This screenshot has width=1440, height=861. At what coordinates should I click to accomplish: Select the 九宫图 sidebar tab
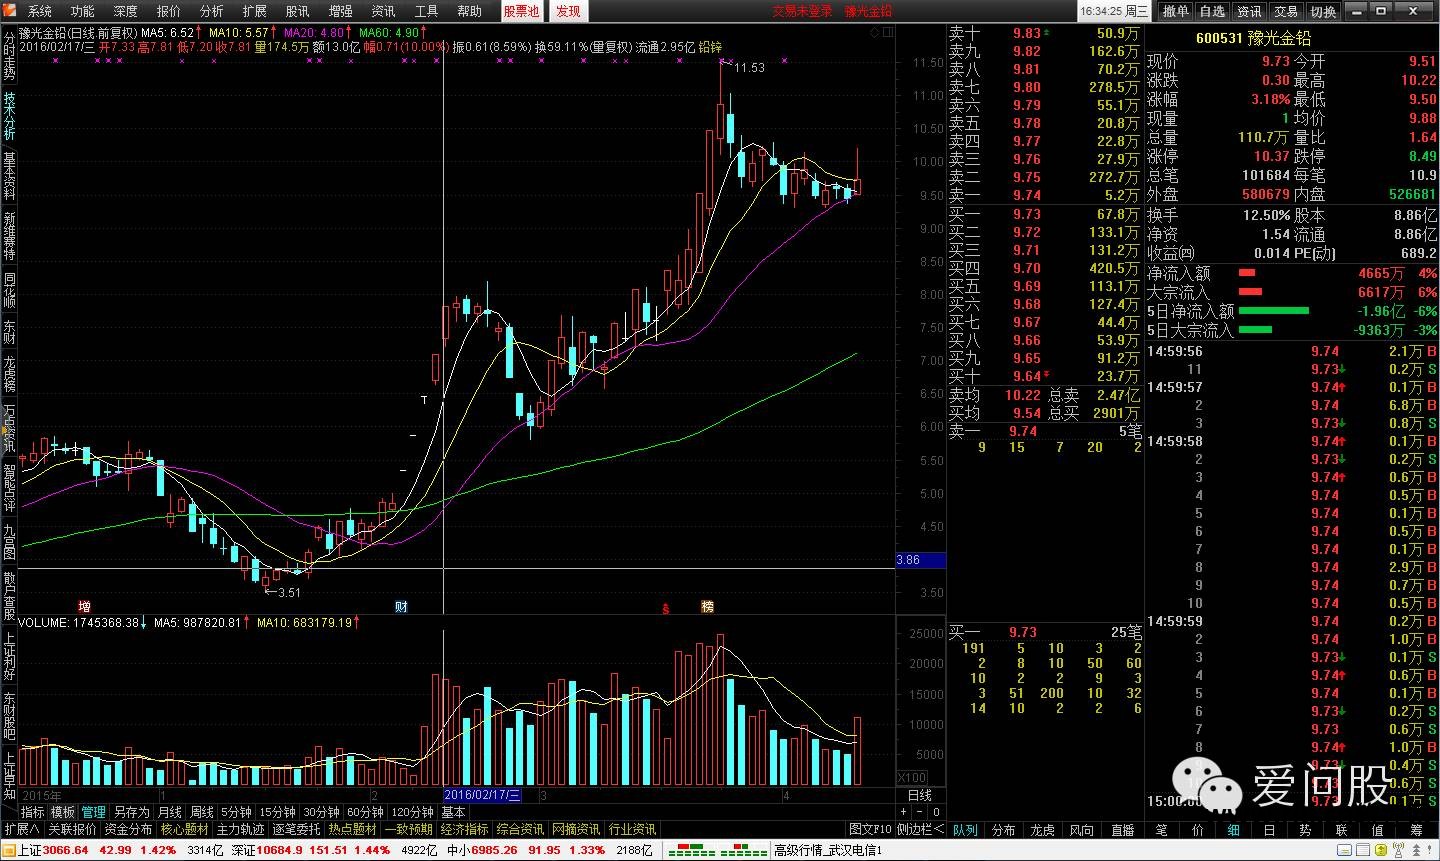pos(9,541)
